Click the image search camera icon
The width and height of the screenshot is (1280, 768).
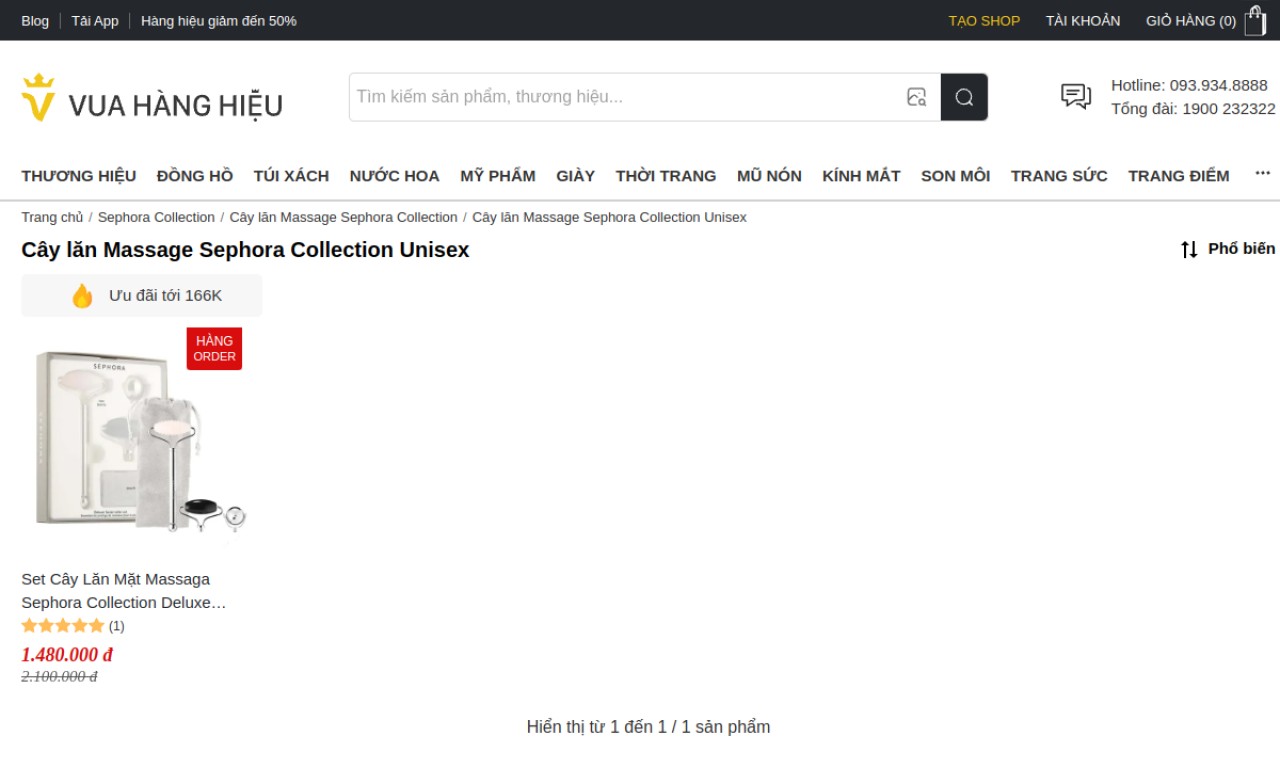click(x=916, y=97)
